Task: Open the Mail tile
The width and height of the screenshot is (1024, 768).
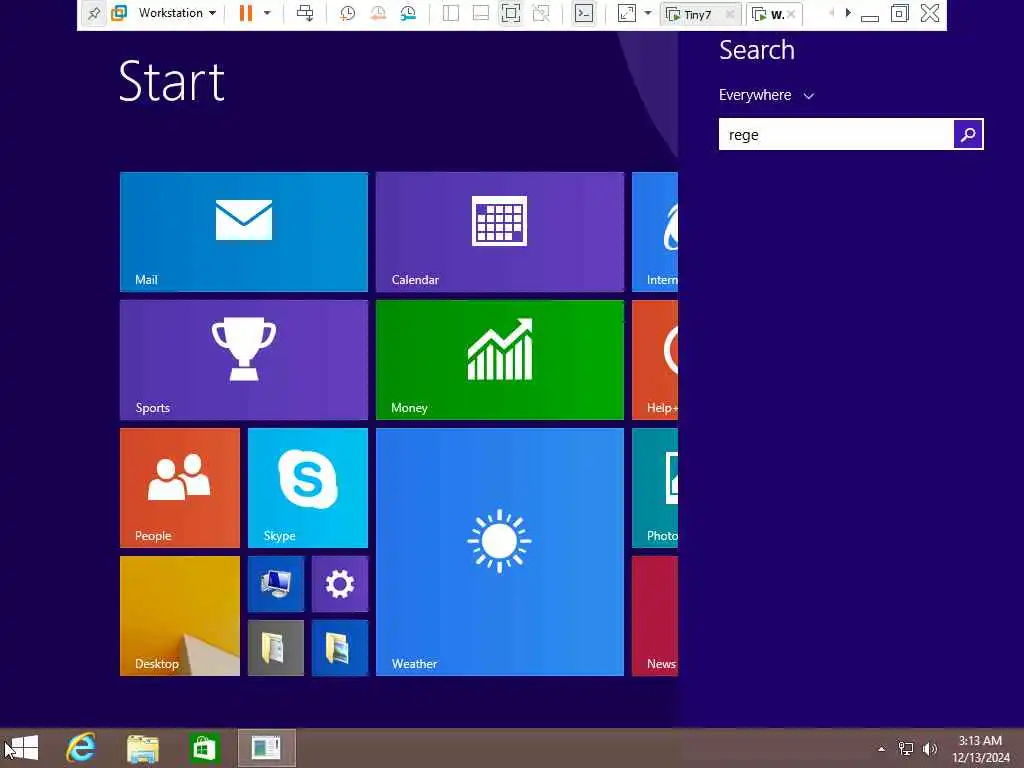Action: (x=244, y=232)
